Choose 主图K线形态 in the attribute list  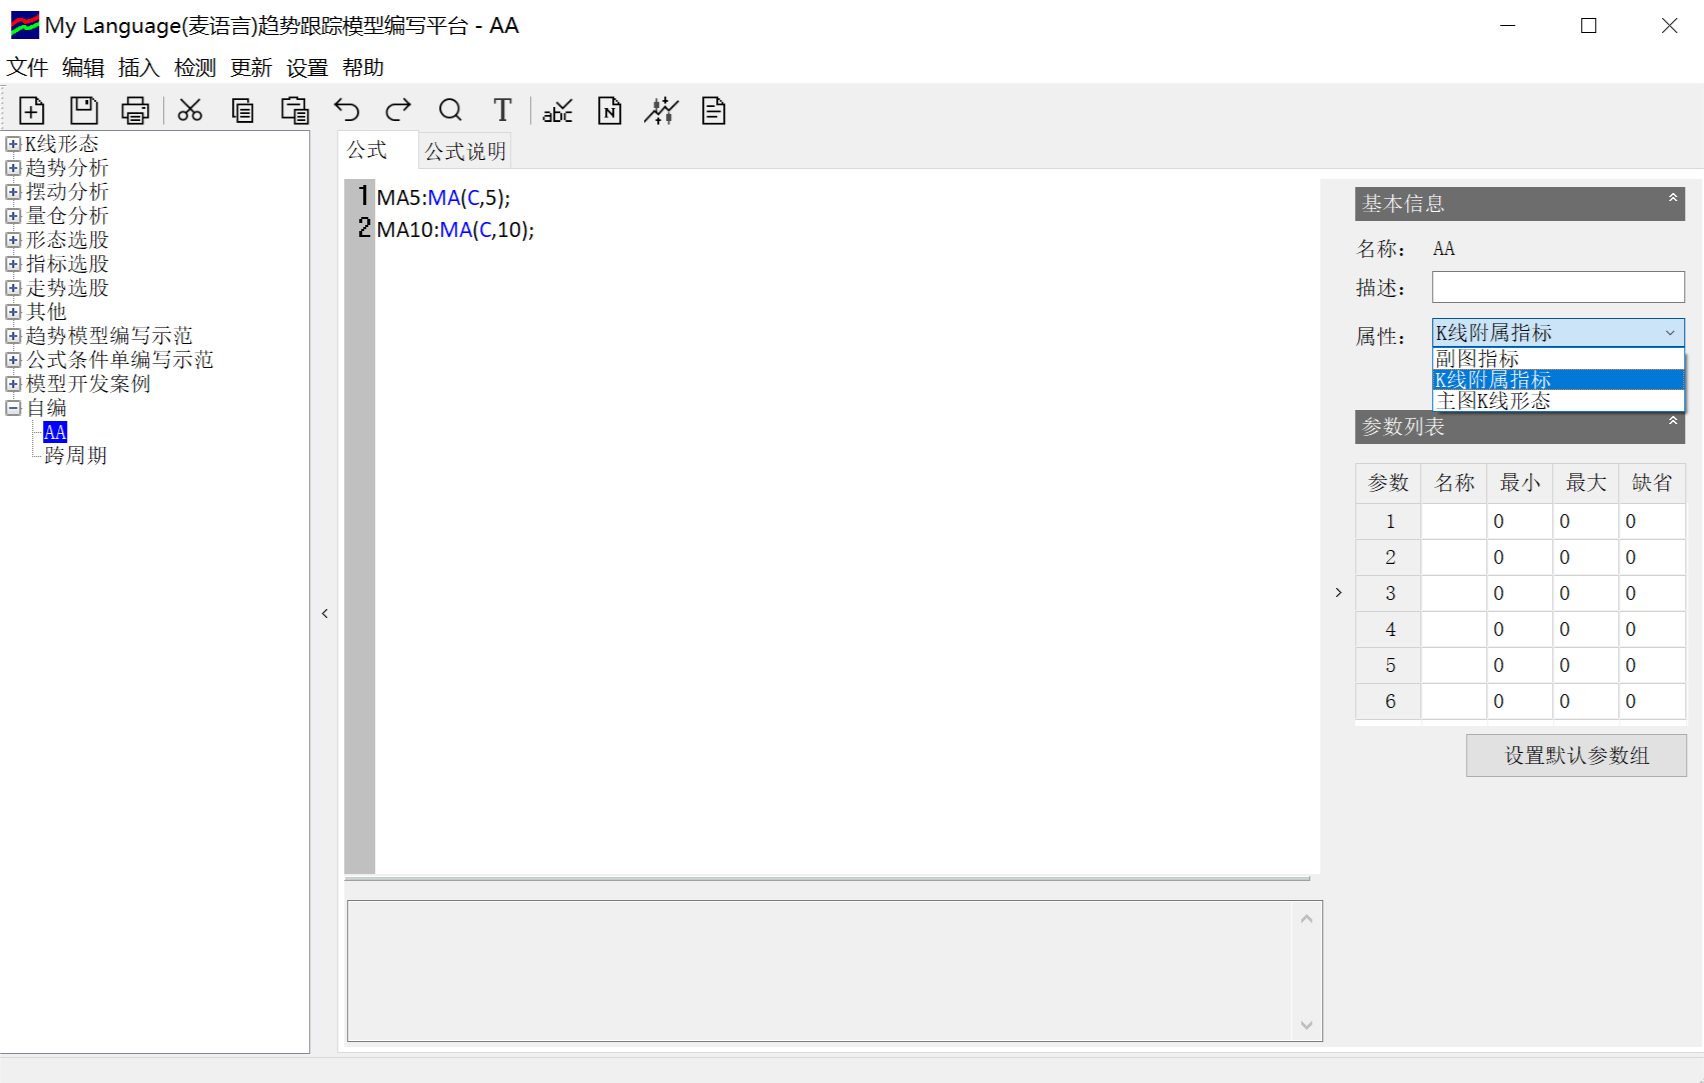point(1493,401)
